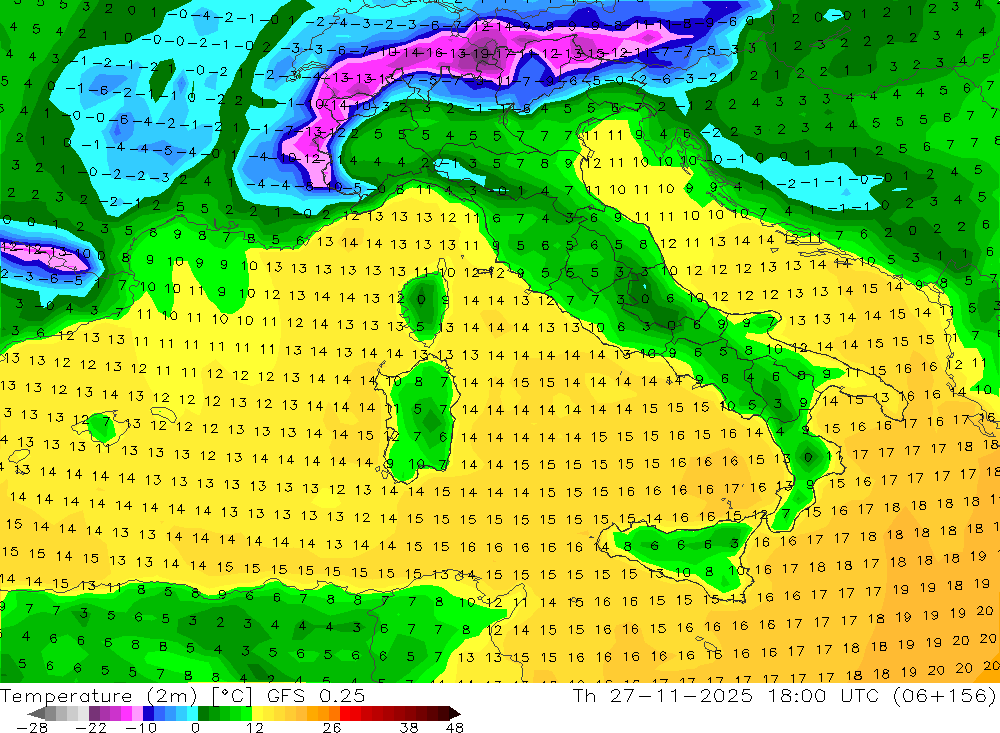Click the 0 legend label

point(195,728)
